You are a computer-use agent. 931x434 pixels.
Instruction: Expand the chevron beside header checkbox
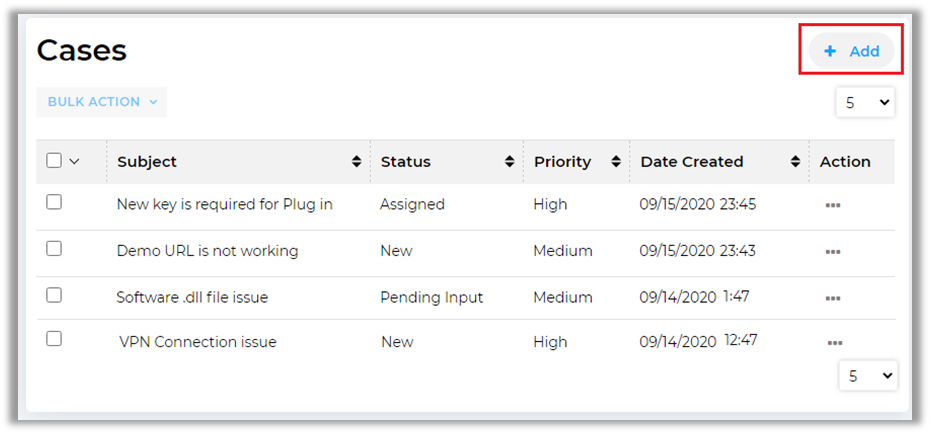coord(74,162)
